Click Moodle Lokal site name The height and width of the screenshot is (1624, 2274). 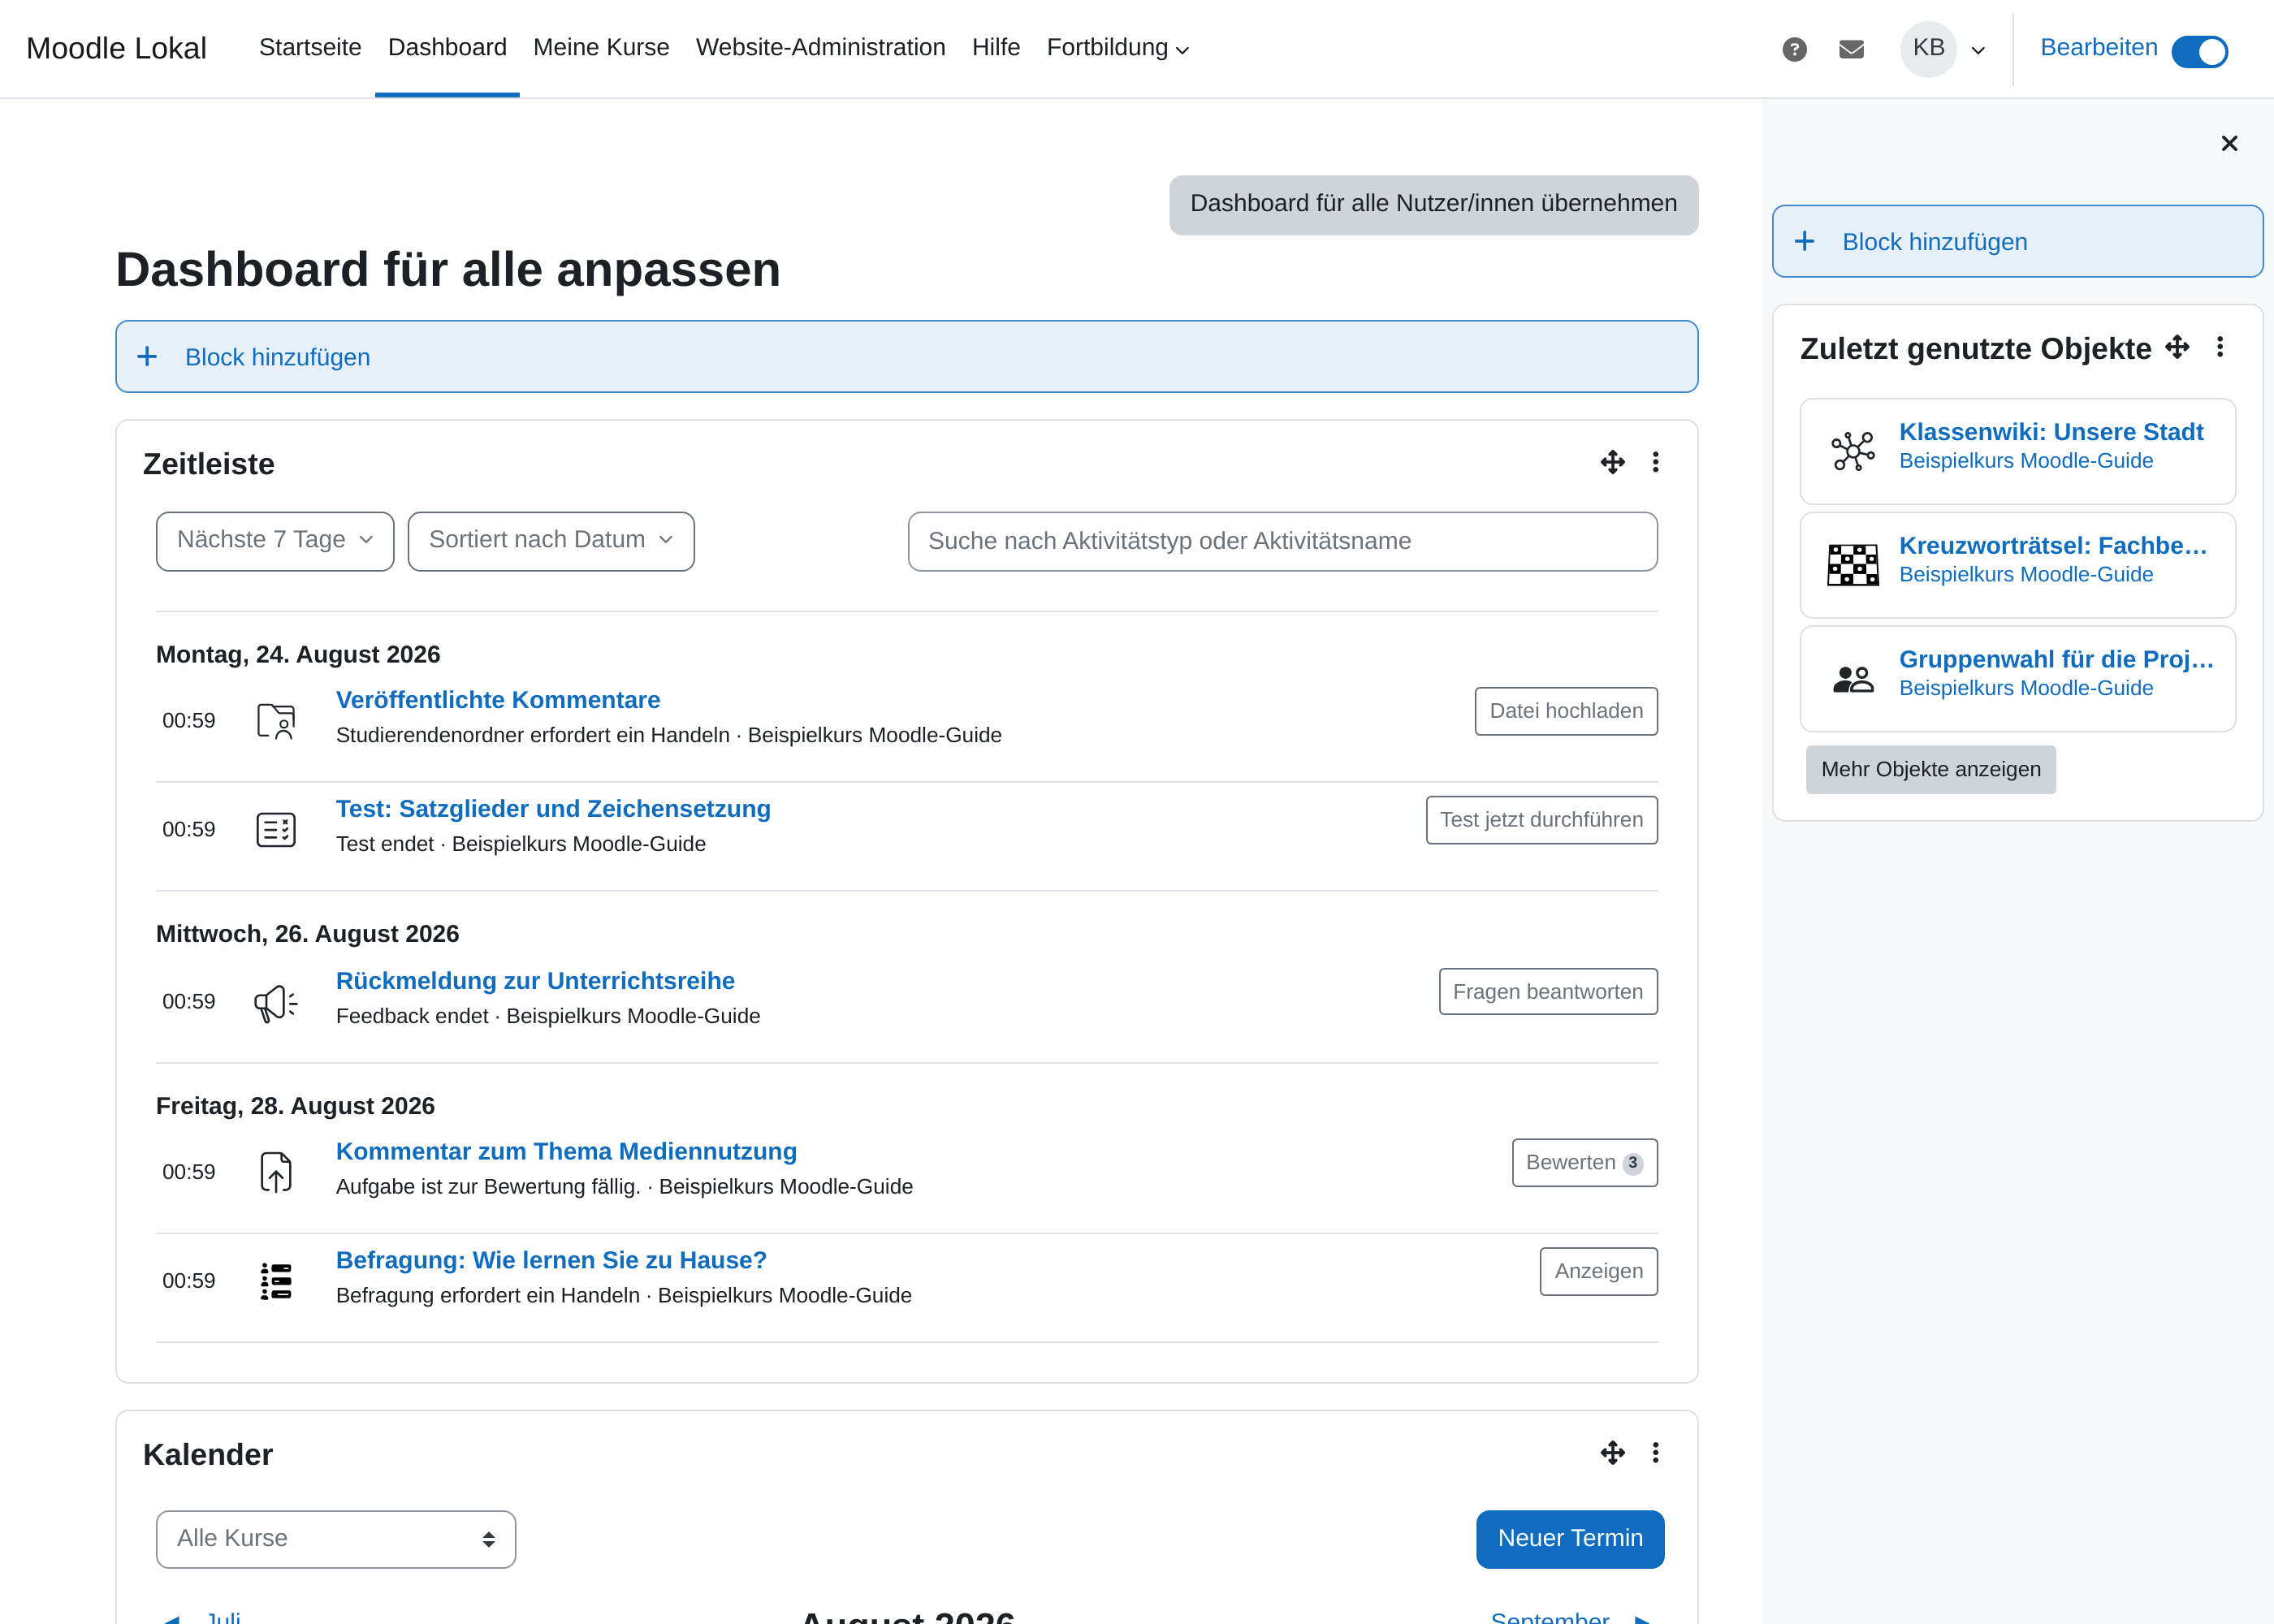[116, 48]
